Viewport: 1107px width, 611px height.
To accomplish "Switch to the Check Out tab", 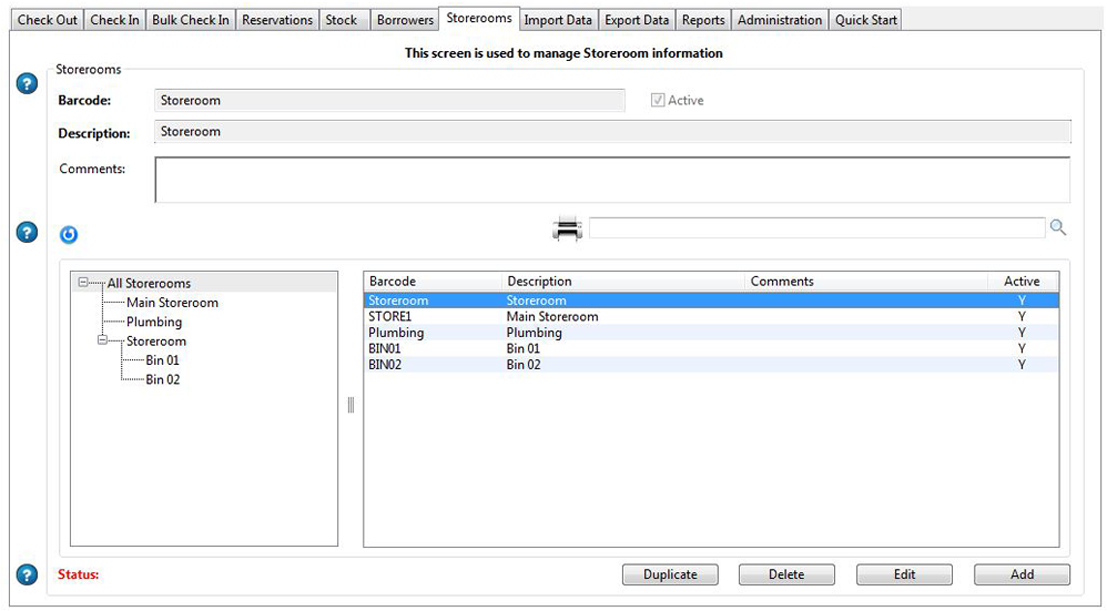I will point(47,20).
